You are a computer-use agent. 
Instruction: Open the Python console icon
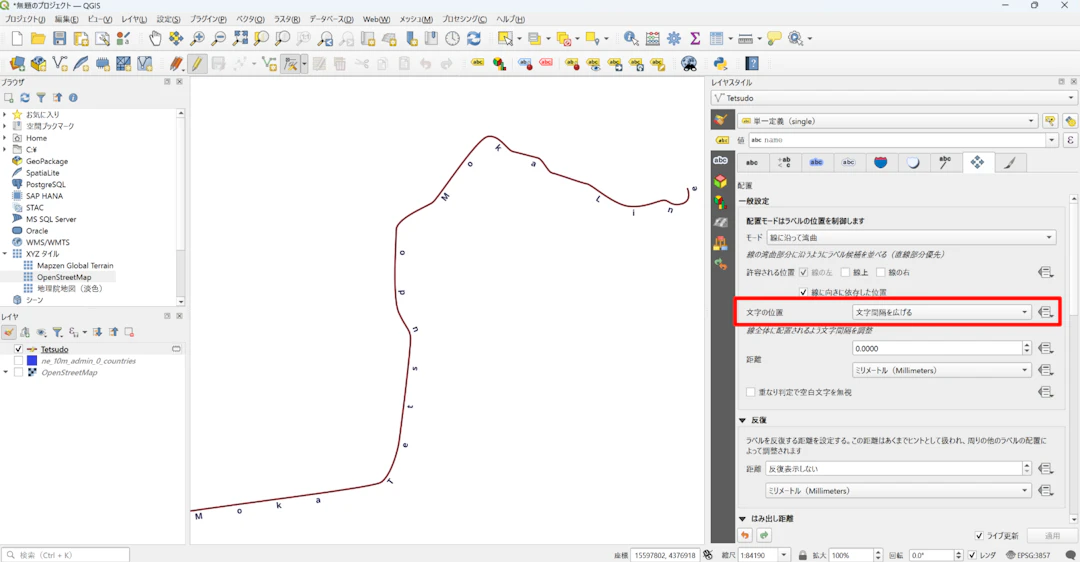tap(720, 64)
